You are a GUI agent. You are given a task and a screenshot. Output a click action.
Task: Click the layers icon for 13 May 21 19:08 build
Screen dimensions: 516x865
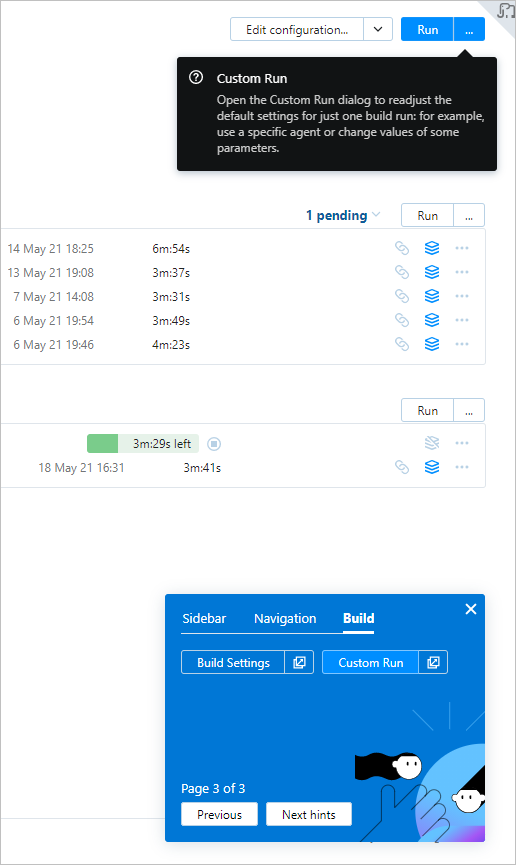coord(432,272)
